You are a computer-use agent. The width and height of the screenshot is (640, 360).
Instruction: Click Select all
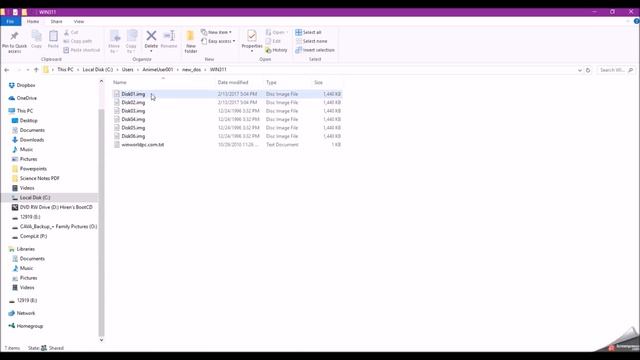click(308, 32)
